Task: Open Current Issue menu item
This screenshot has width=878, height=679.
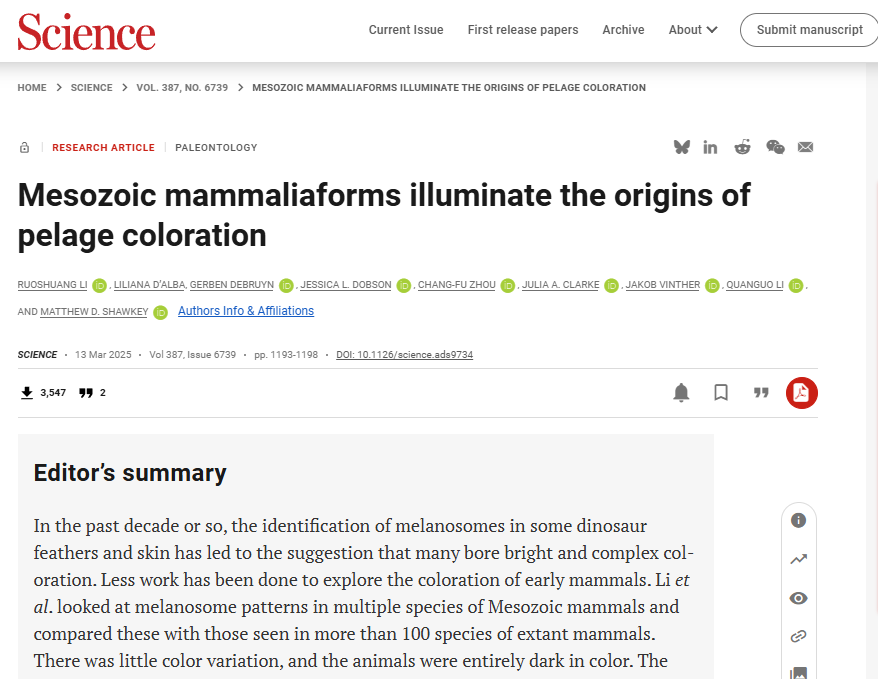Action: click(x=406, y=30)
